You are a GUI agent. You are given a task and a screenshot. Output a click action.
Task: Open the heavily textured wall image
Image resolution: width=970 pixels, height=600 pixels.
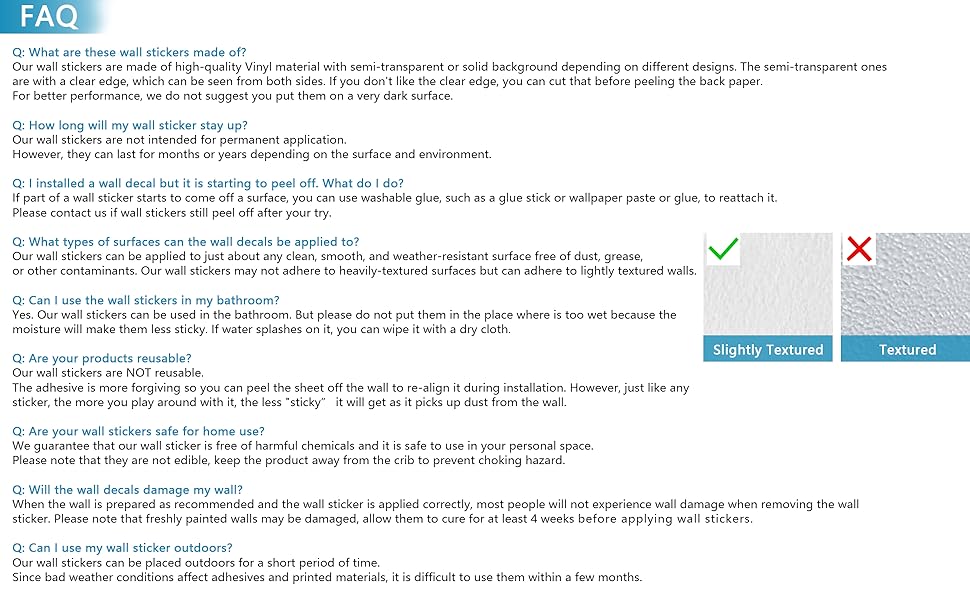coord(907,290)
